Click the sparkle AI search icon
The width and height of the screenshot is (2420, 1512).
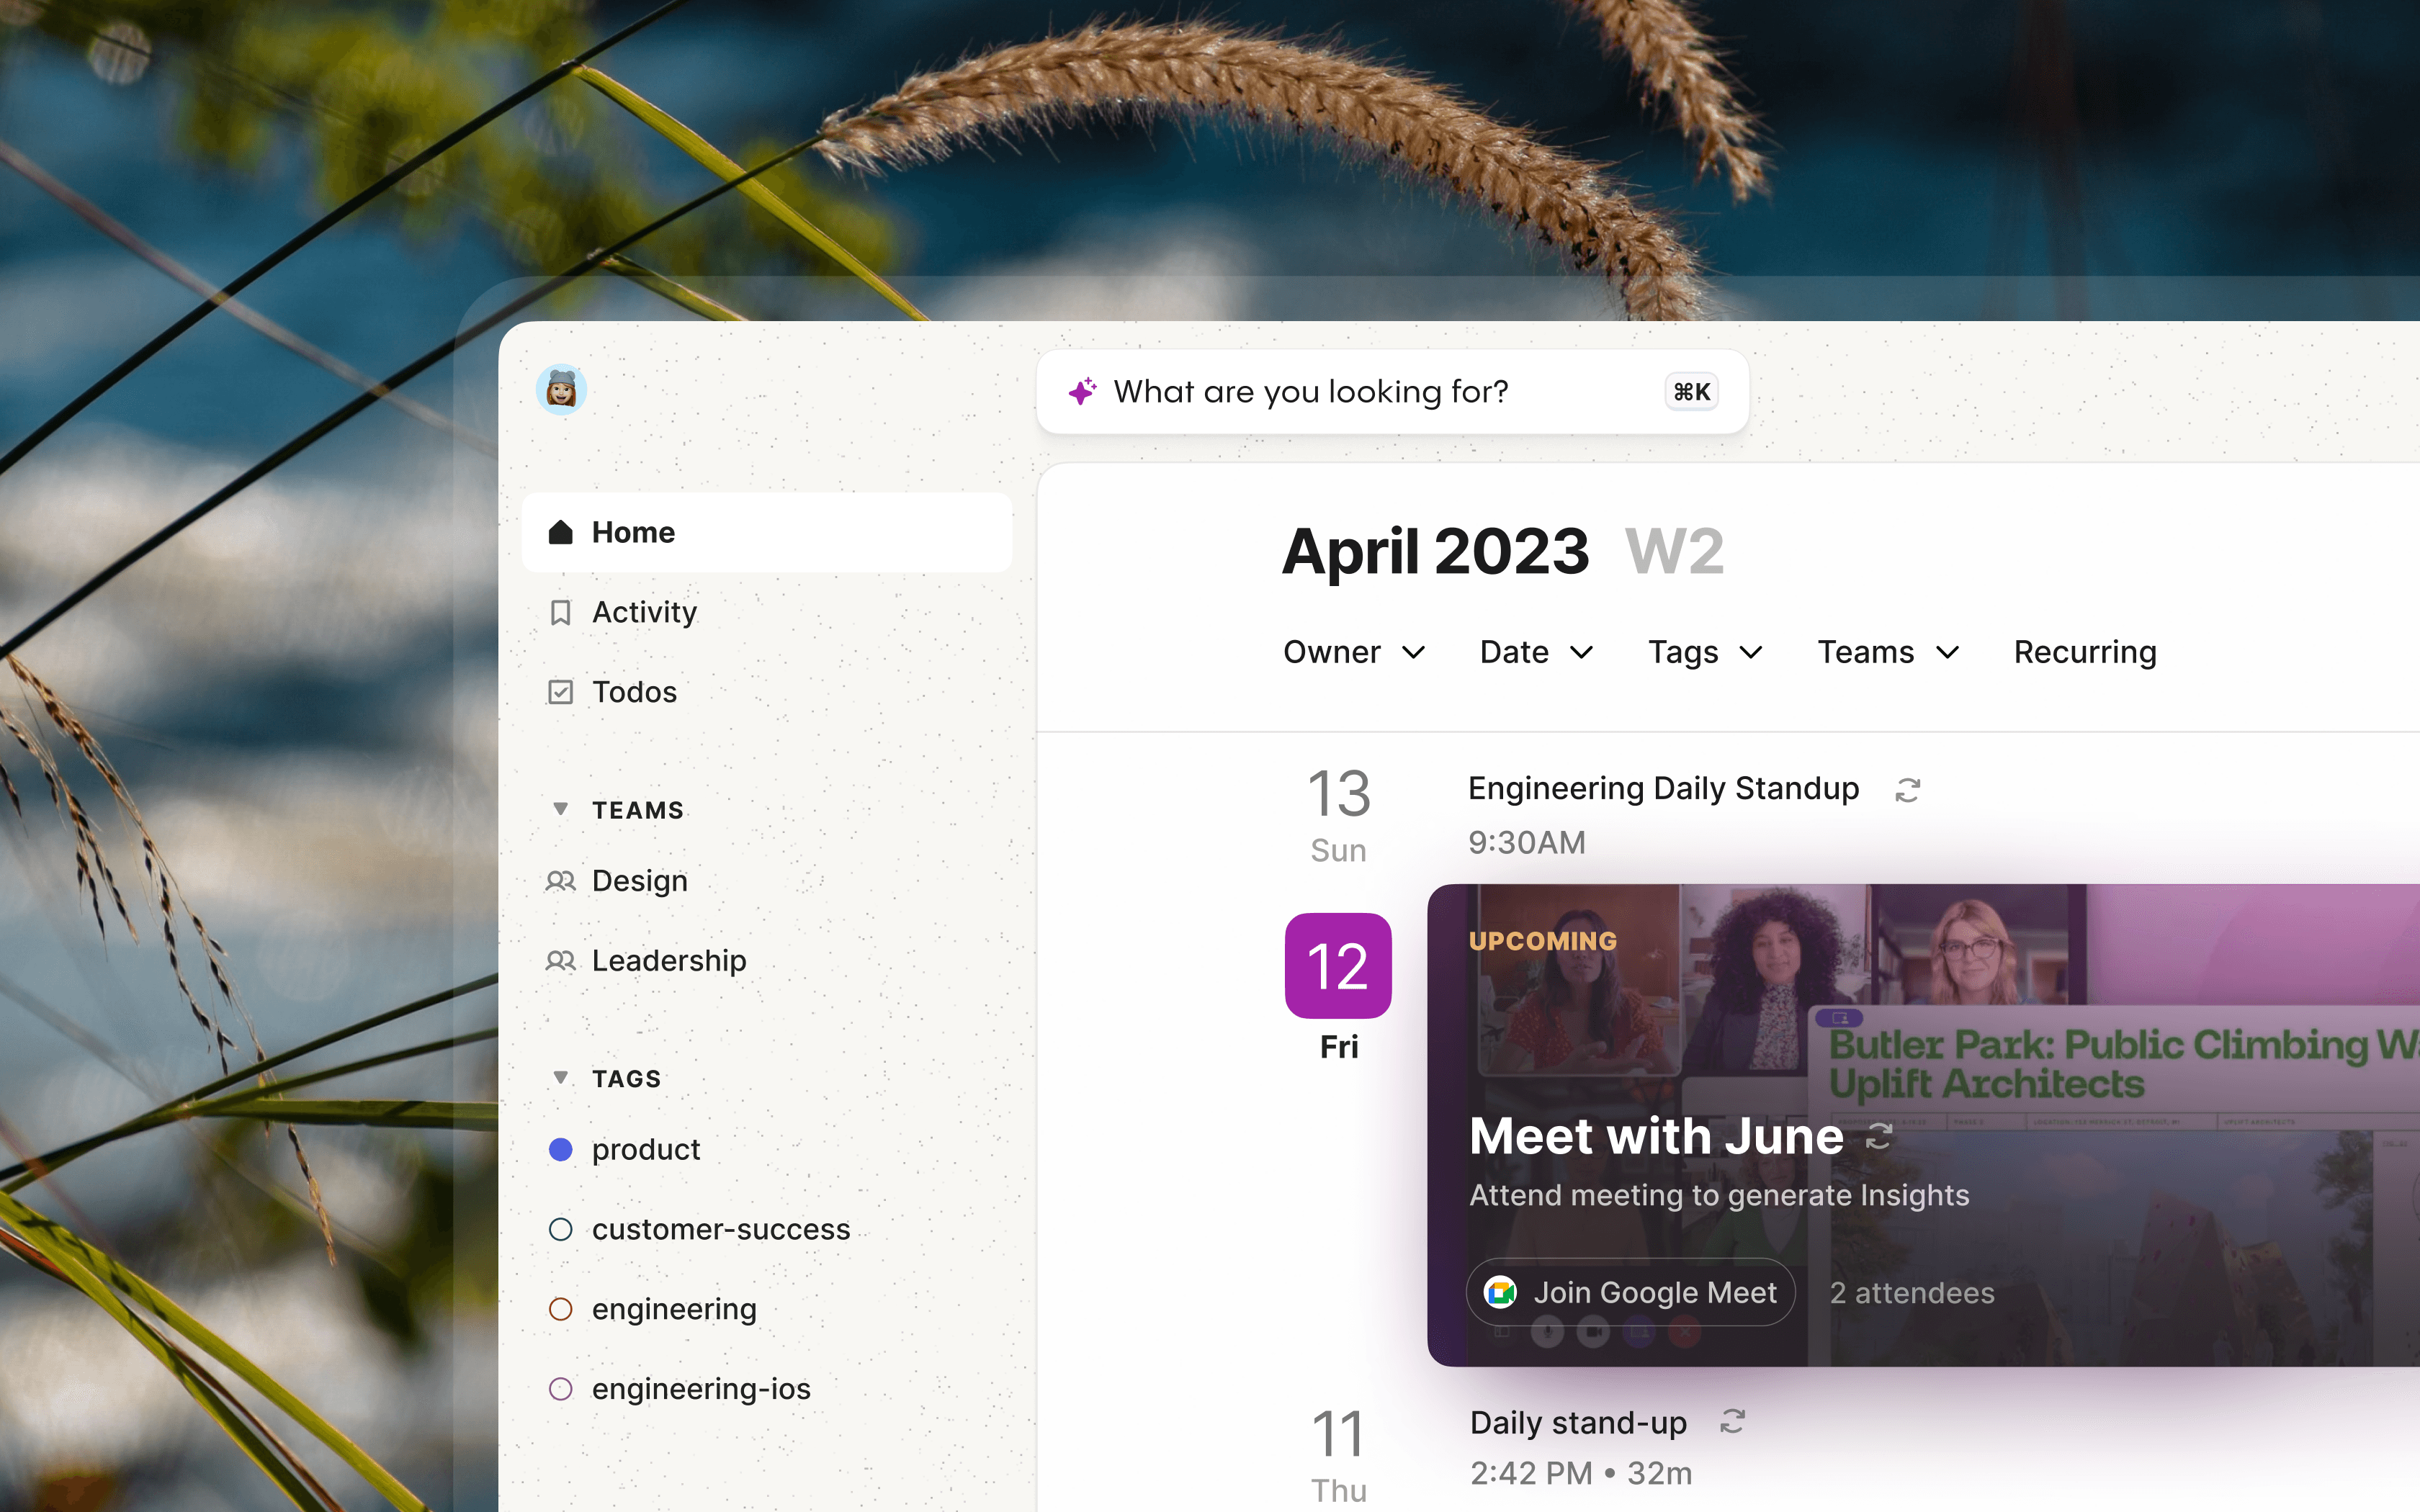point(1082,391)
